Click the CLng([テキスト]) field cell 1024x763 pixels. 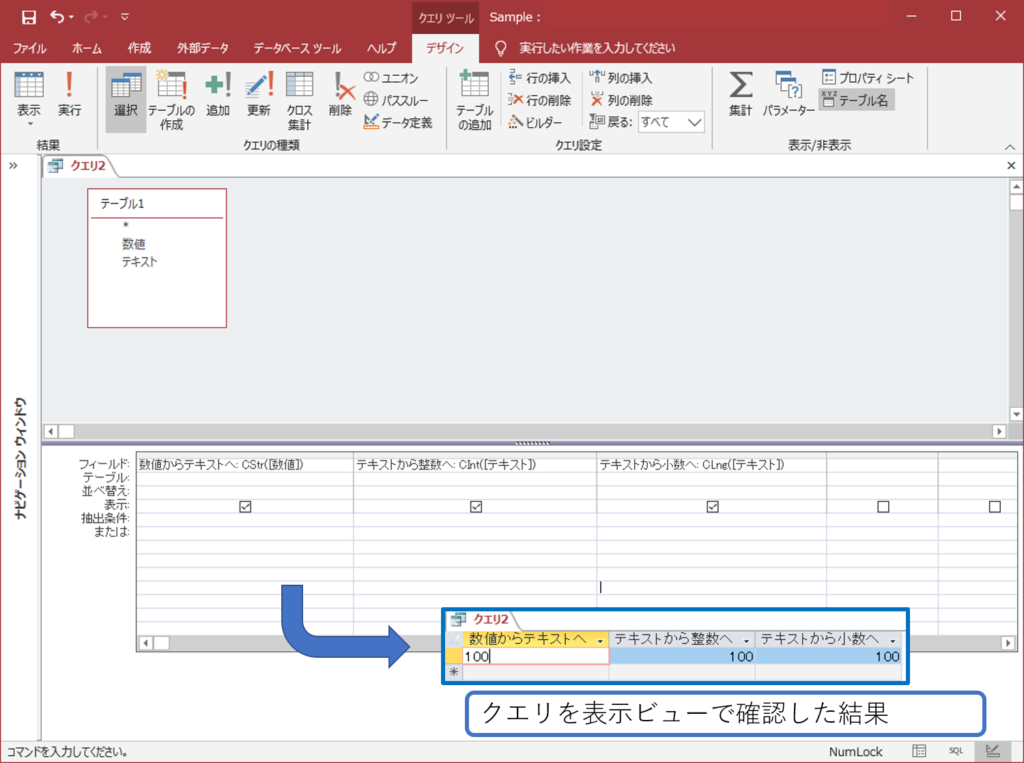[712, 464]
